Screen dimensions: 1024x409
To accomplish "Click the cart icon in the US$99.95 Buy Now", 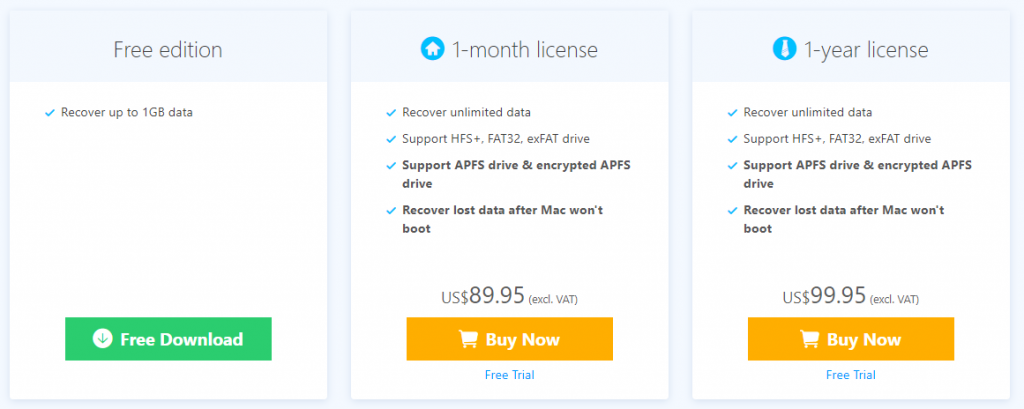I will [x=810, y=339].
